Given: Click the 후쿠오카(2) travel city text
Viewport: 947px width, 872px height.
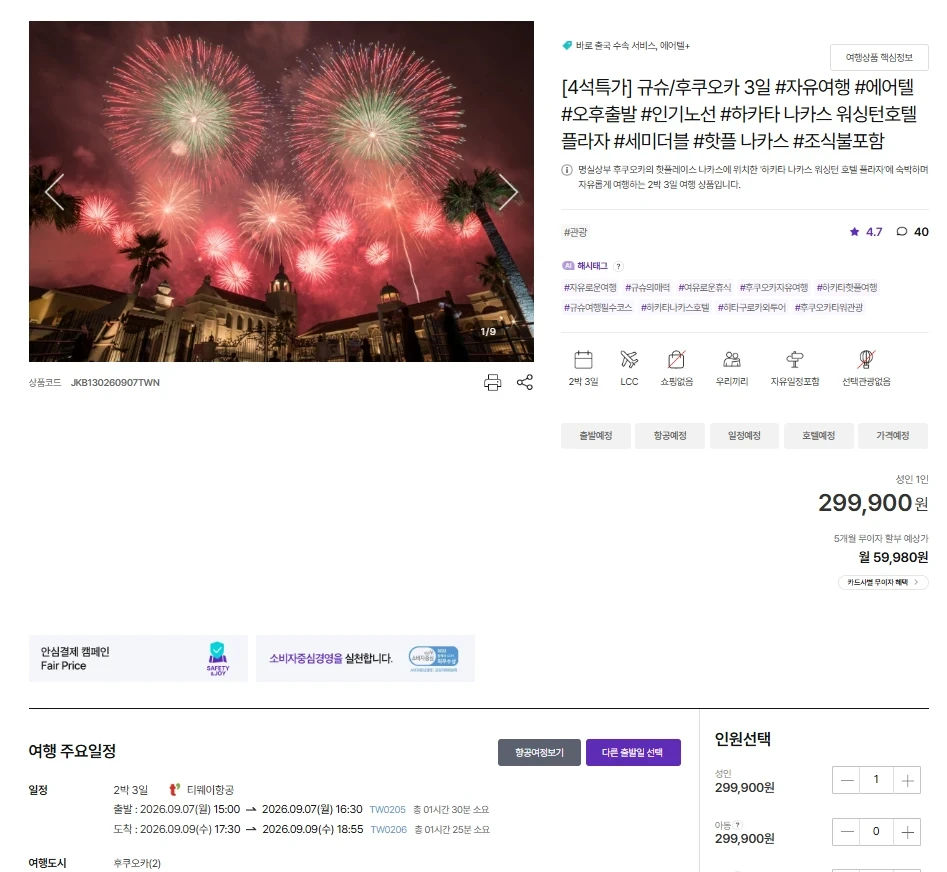Looking at the screenshot, I should point(137,863).
